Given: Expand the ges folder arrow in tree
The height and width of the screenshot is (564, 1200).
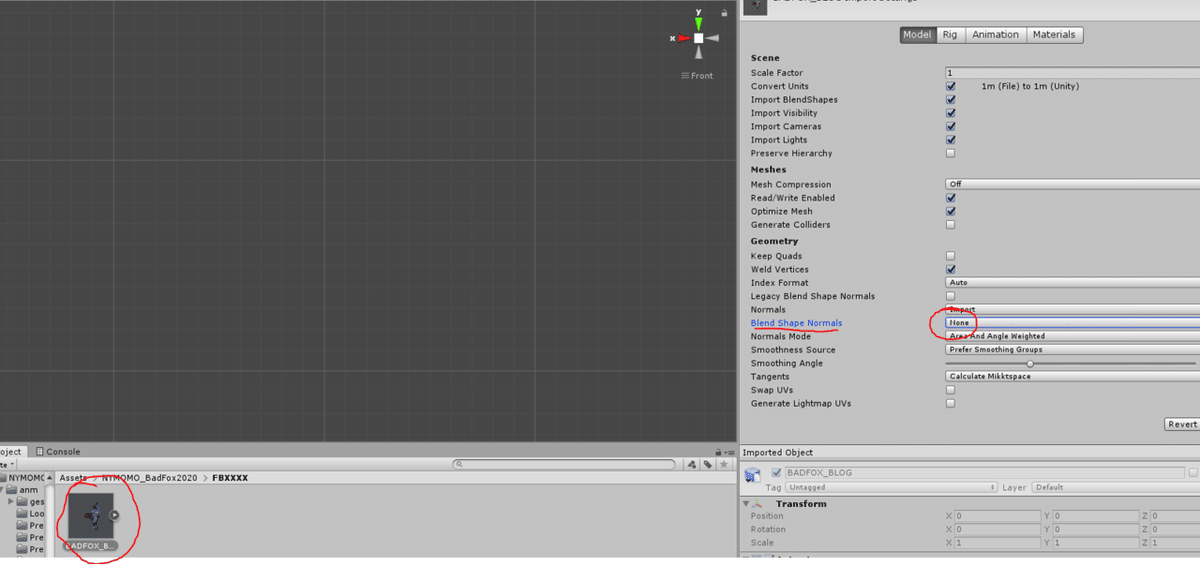Looking at the screenshot, I should [x=11, y=502].
